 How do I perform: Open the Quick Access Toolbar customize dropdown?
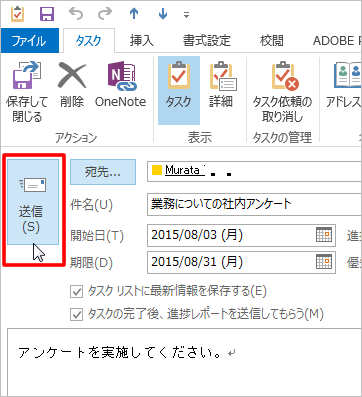(x=186, y=15)
